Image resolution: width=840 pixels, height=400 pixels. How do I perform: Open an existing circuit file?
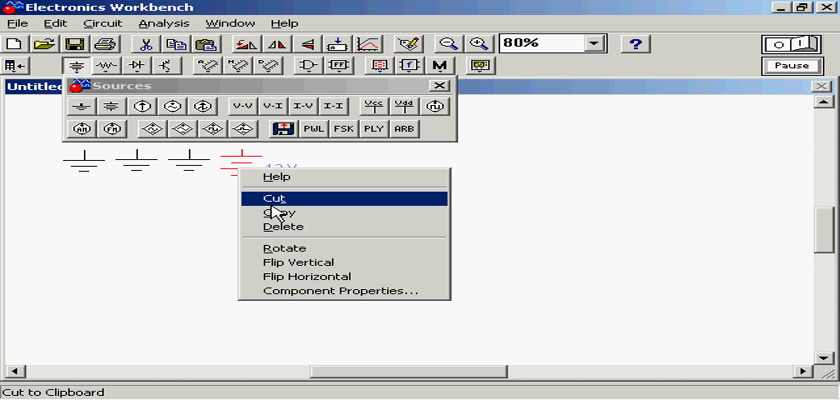[x=46, y=44]
